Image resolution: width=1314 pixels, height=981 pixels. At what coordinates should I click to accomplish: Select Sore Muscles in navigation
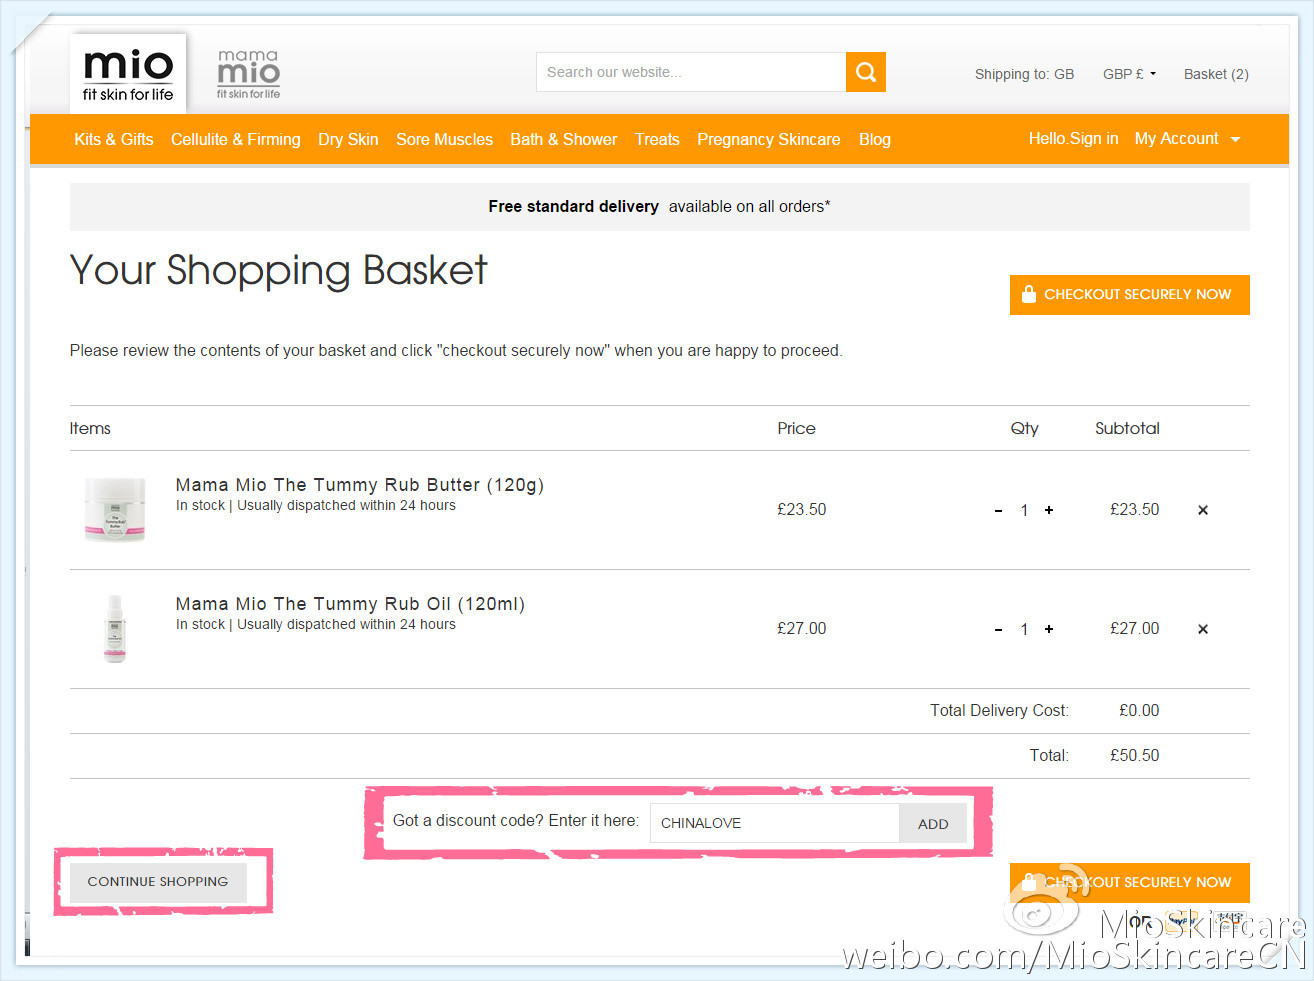[444, 139]
